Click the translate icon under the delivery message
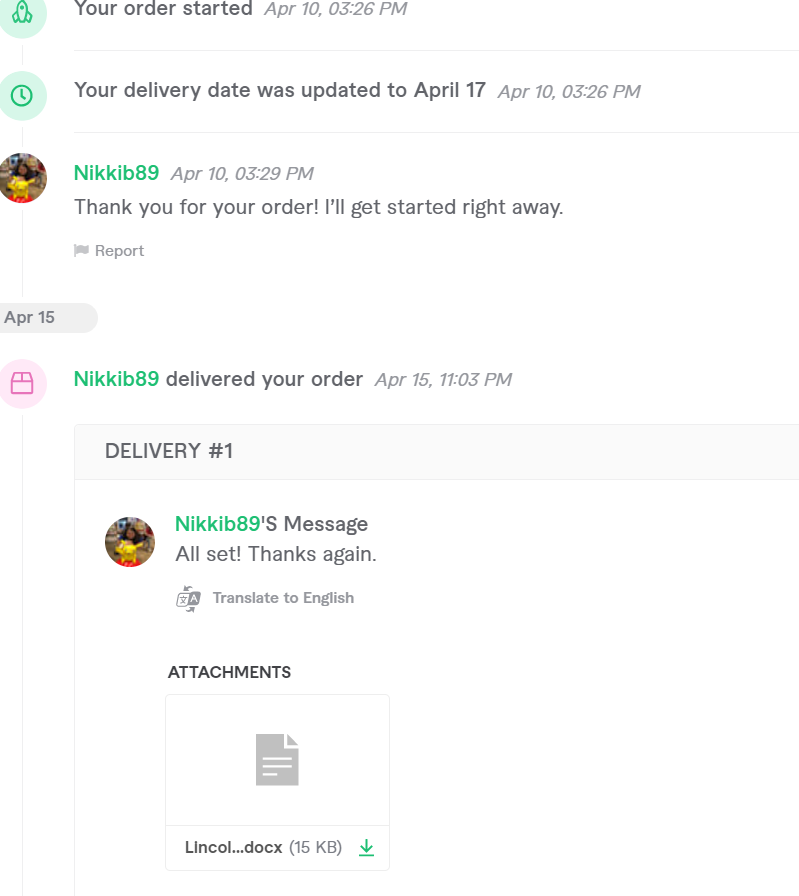The image size is (799, 896). click(x=188, y=598)
